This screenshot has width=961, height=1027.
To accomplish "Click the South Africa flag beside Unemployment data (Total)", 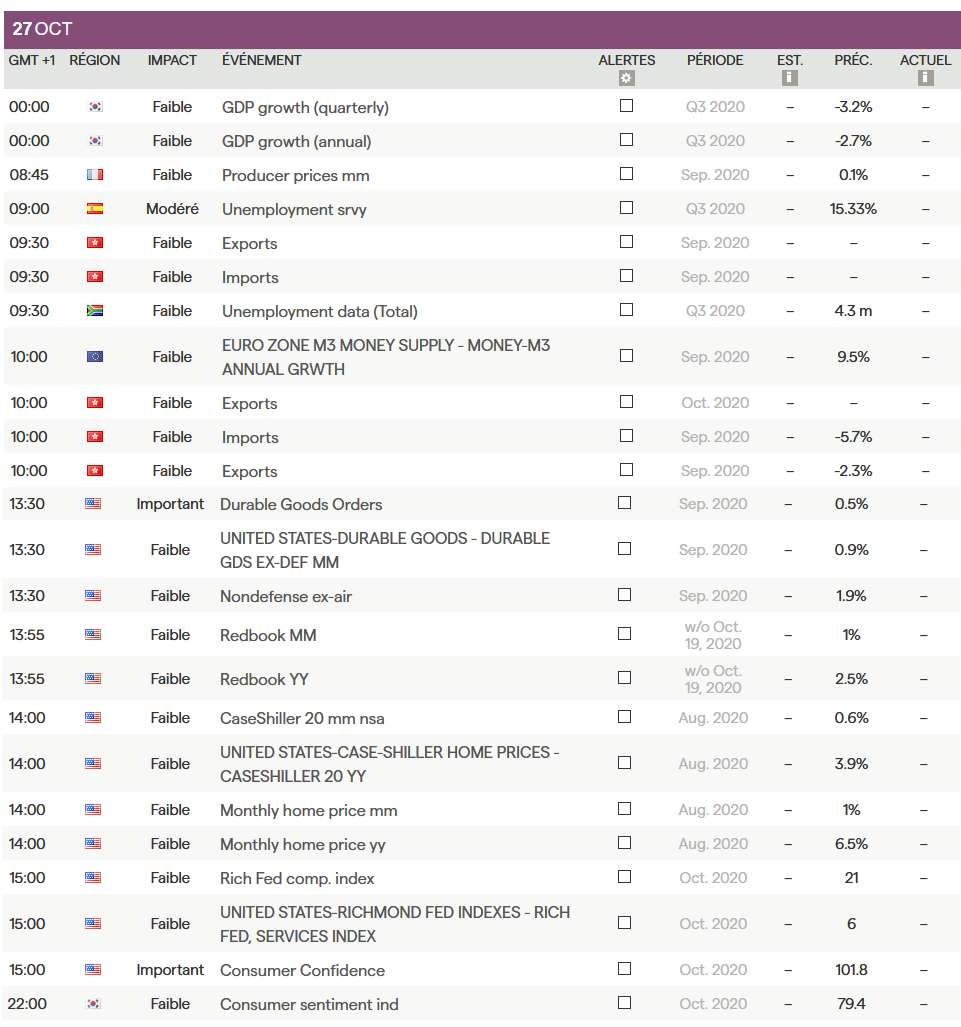I will 95,310.
